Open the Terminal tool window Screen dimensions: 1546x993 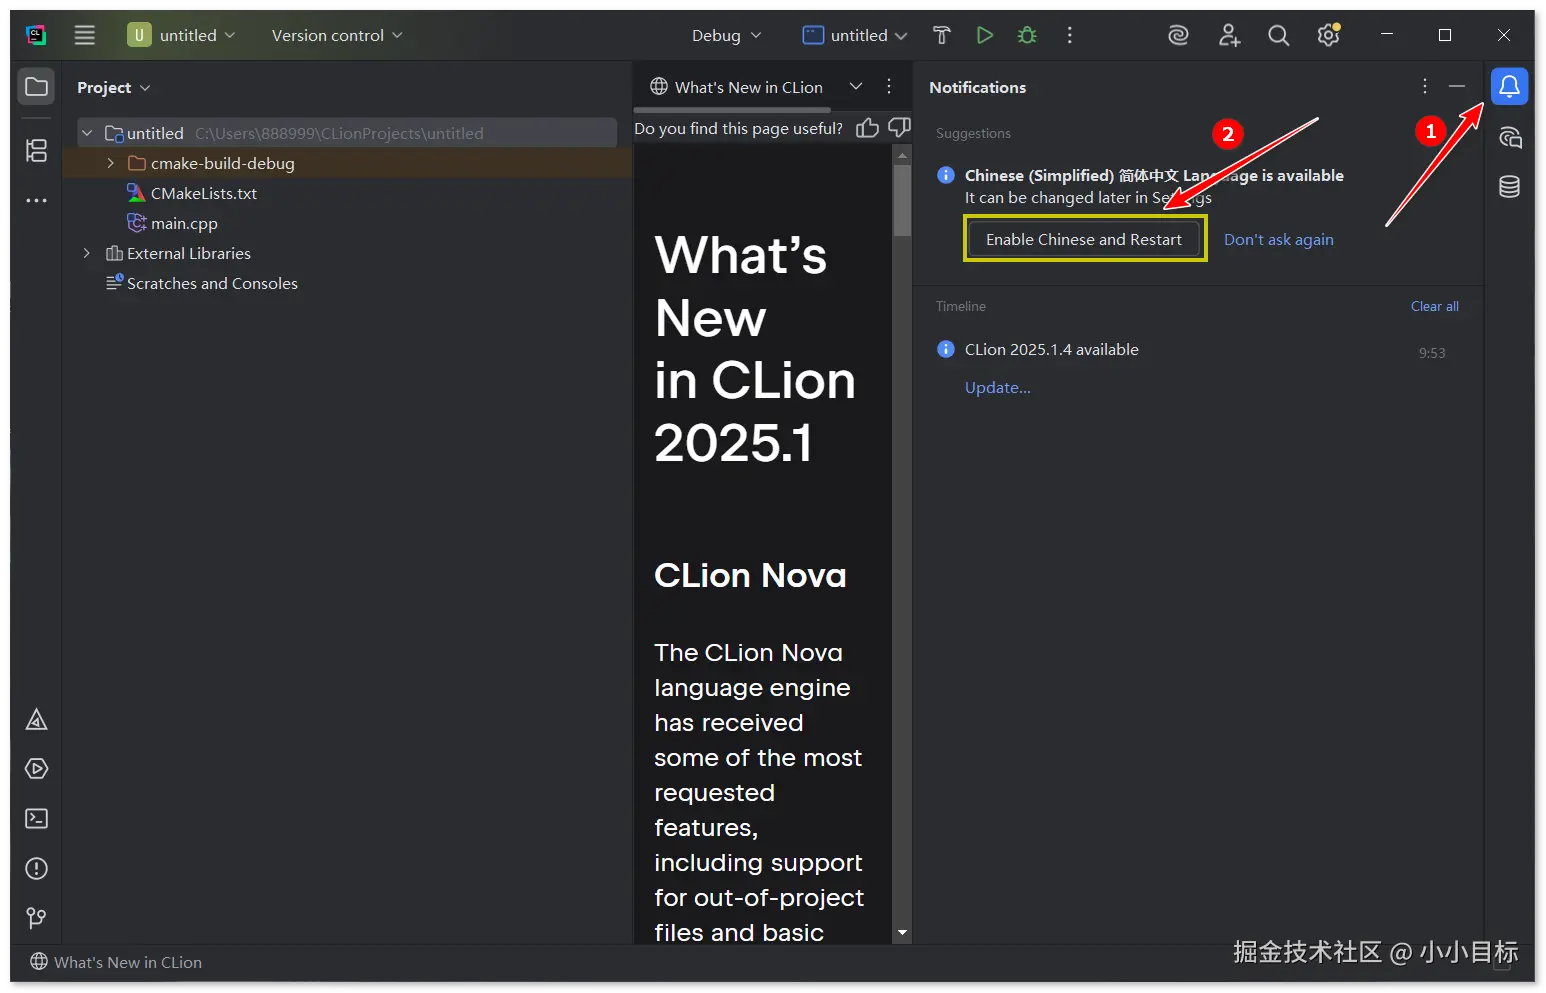click(x=36, y=818)
